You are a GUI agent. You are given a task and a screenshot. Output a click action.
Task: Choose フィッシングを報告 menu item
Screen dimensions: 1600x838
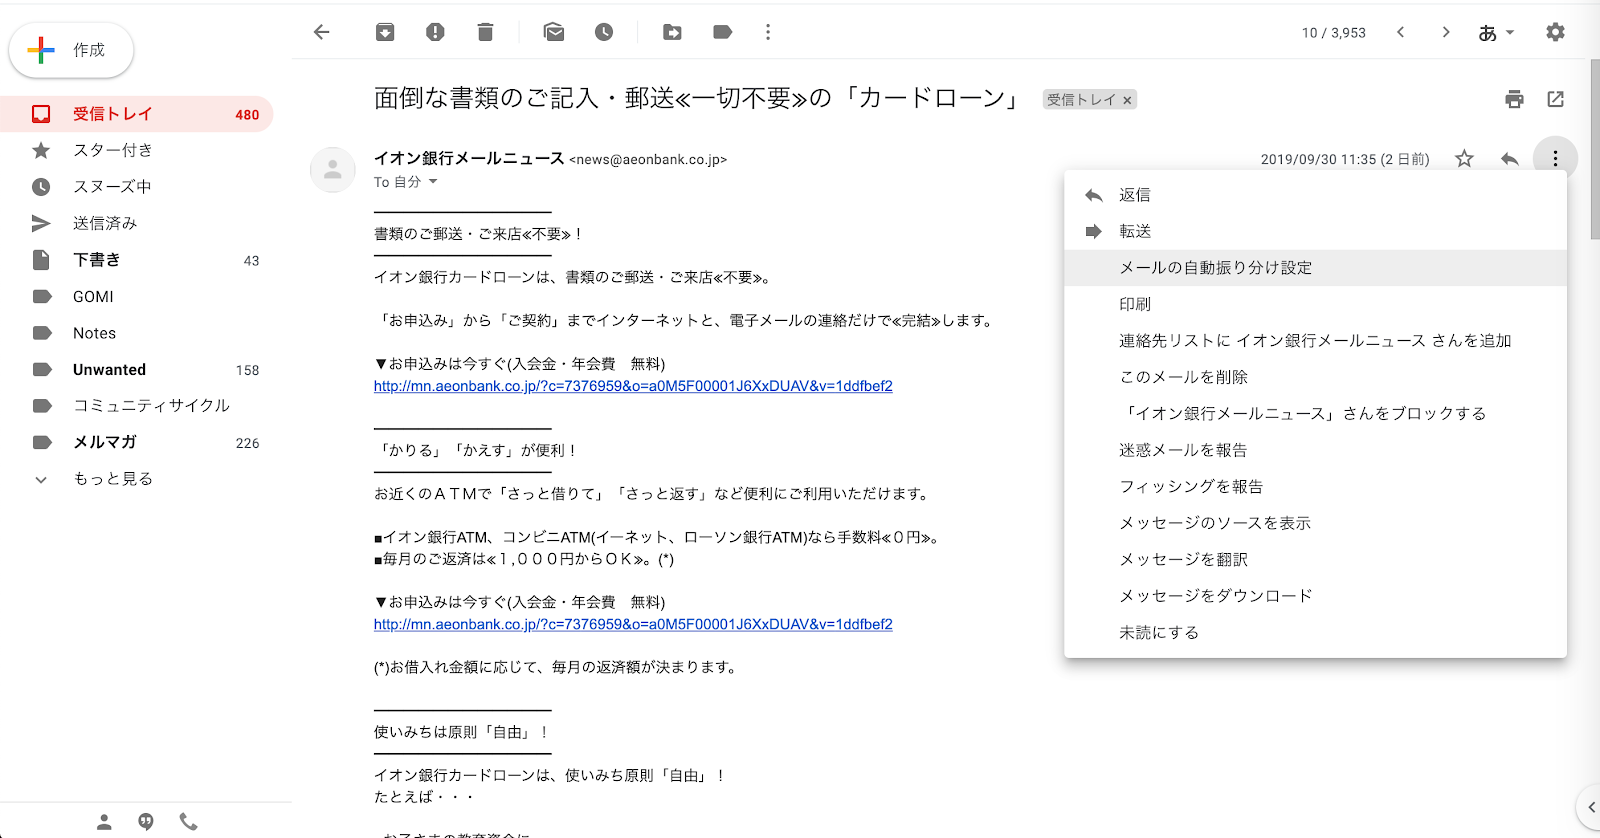1315,487
